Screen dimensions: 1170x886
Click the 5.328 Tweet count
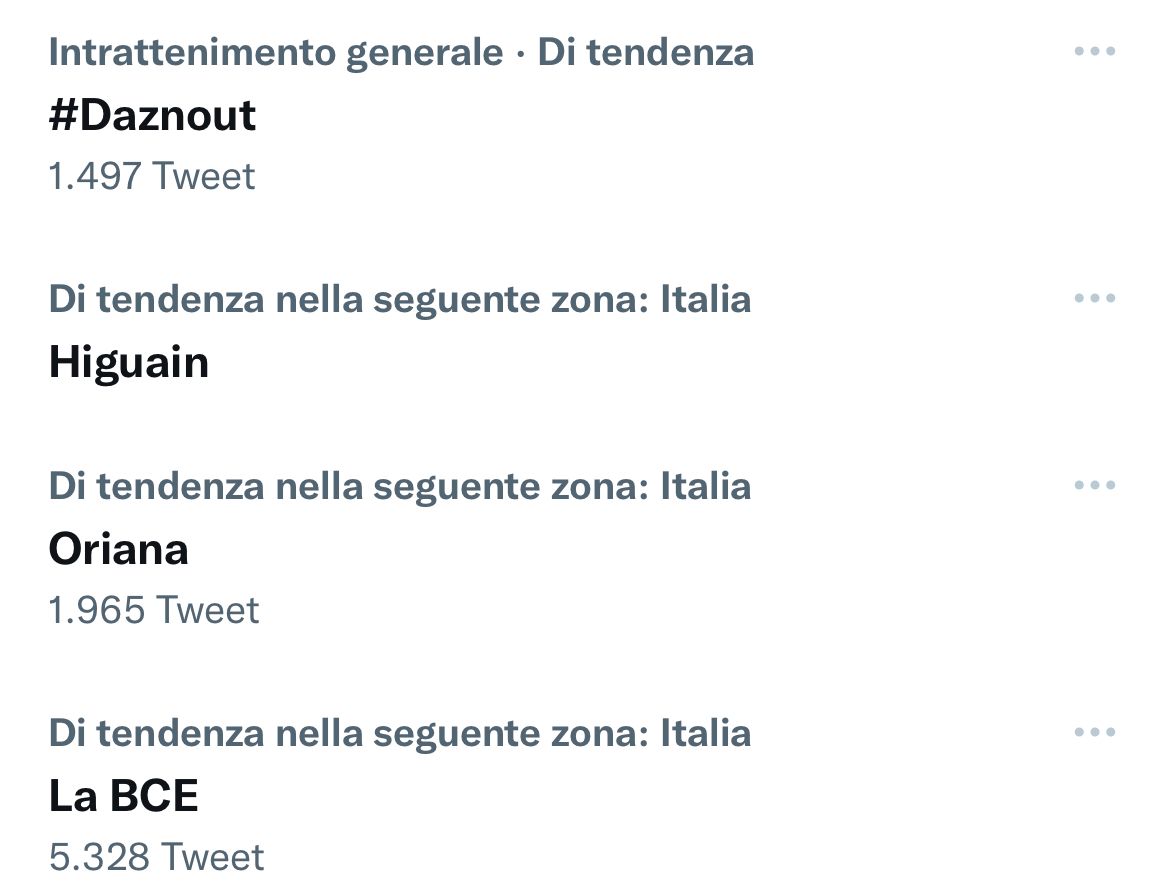tap(156, 857)
